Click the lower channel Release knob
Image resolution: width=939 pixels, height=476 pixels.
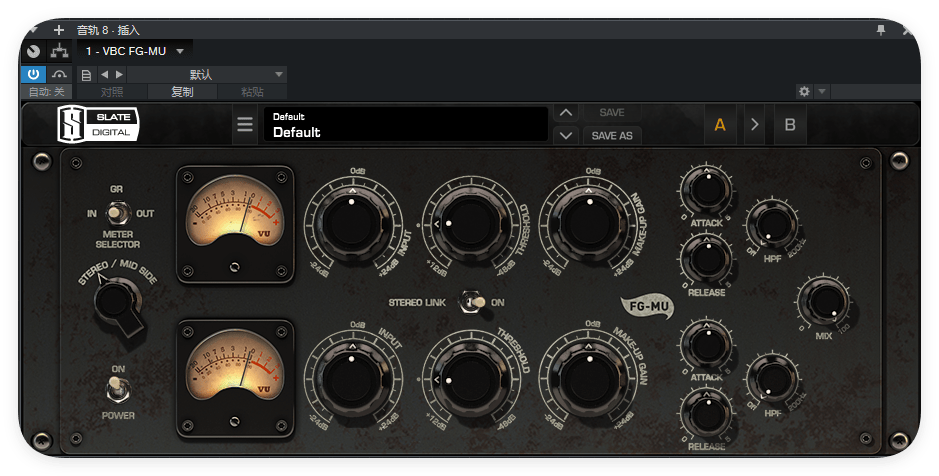(x=706, y=414)
